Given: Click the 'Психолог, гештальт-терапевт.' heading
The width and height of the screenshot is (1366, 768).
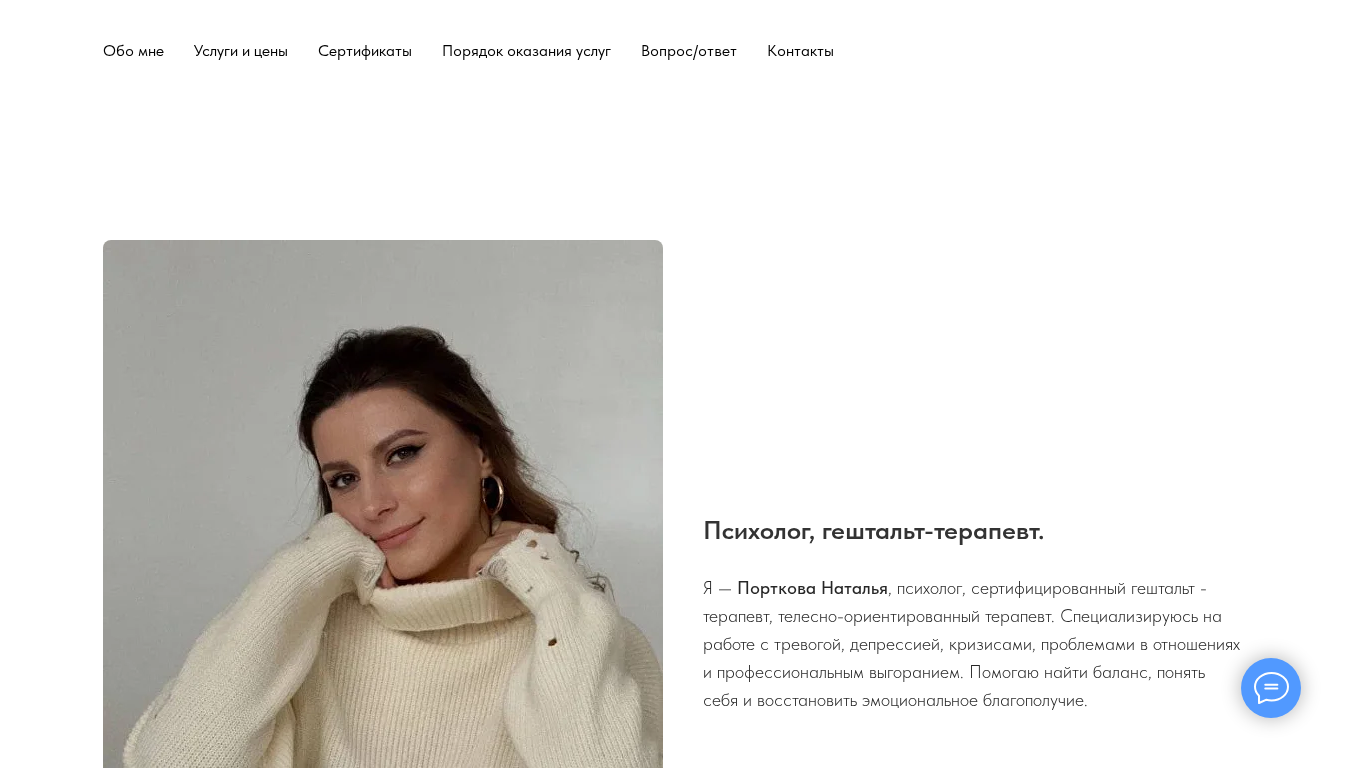Looking at the screenshot, I should [x=873, y=531].
